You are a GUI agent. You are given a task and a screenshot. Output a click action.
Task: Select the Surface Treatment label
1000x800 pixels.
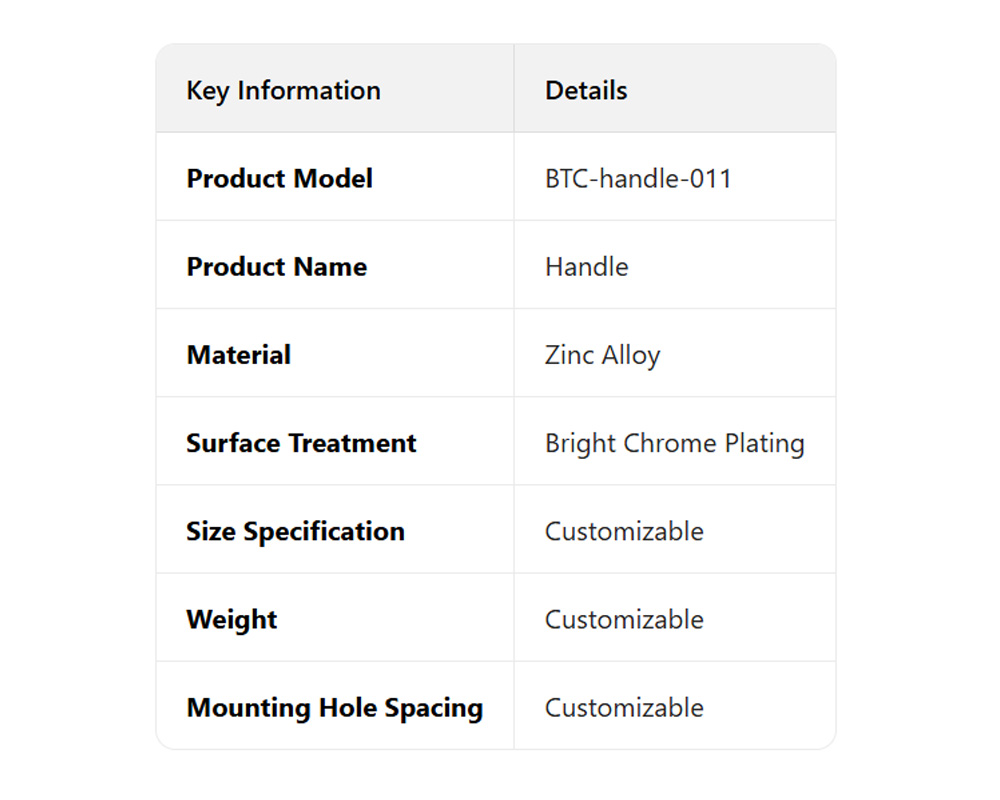pyautogui.click(x=301, y=443)
